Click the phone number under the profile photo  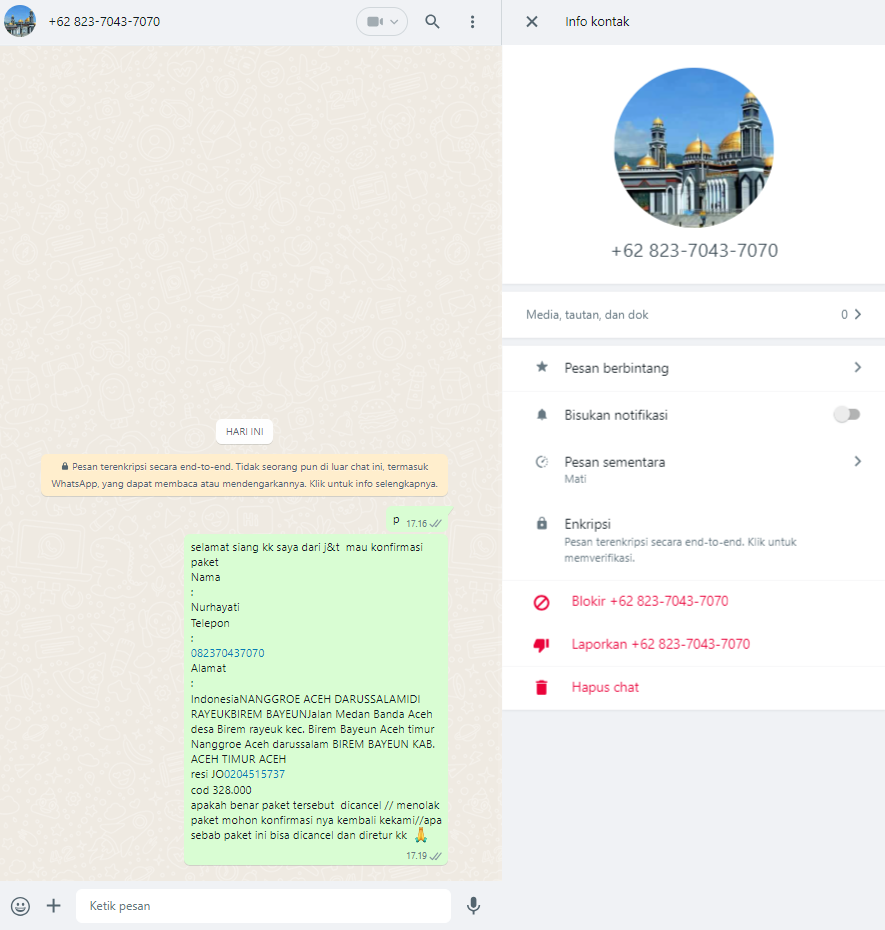click(695, 251)
